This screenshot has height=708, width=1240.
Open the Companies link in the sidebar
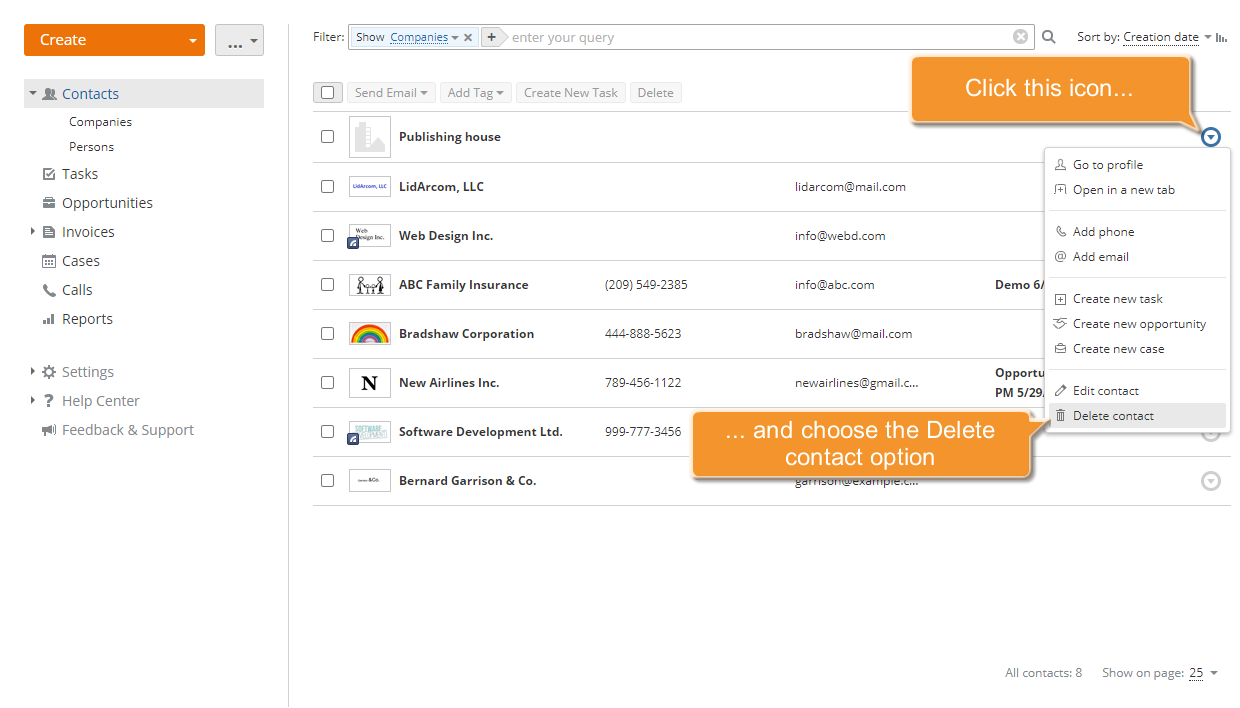coord(100,122)
